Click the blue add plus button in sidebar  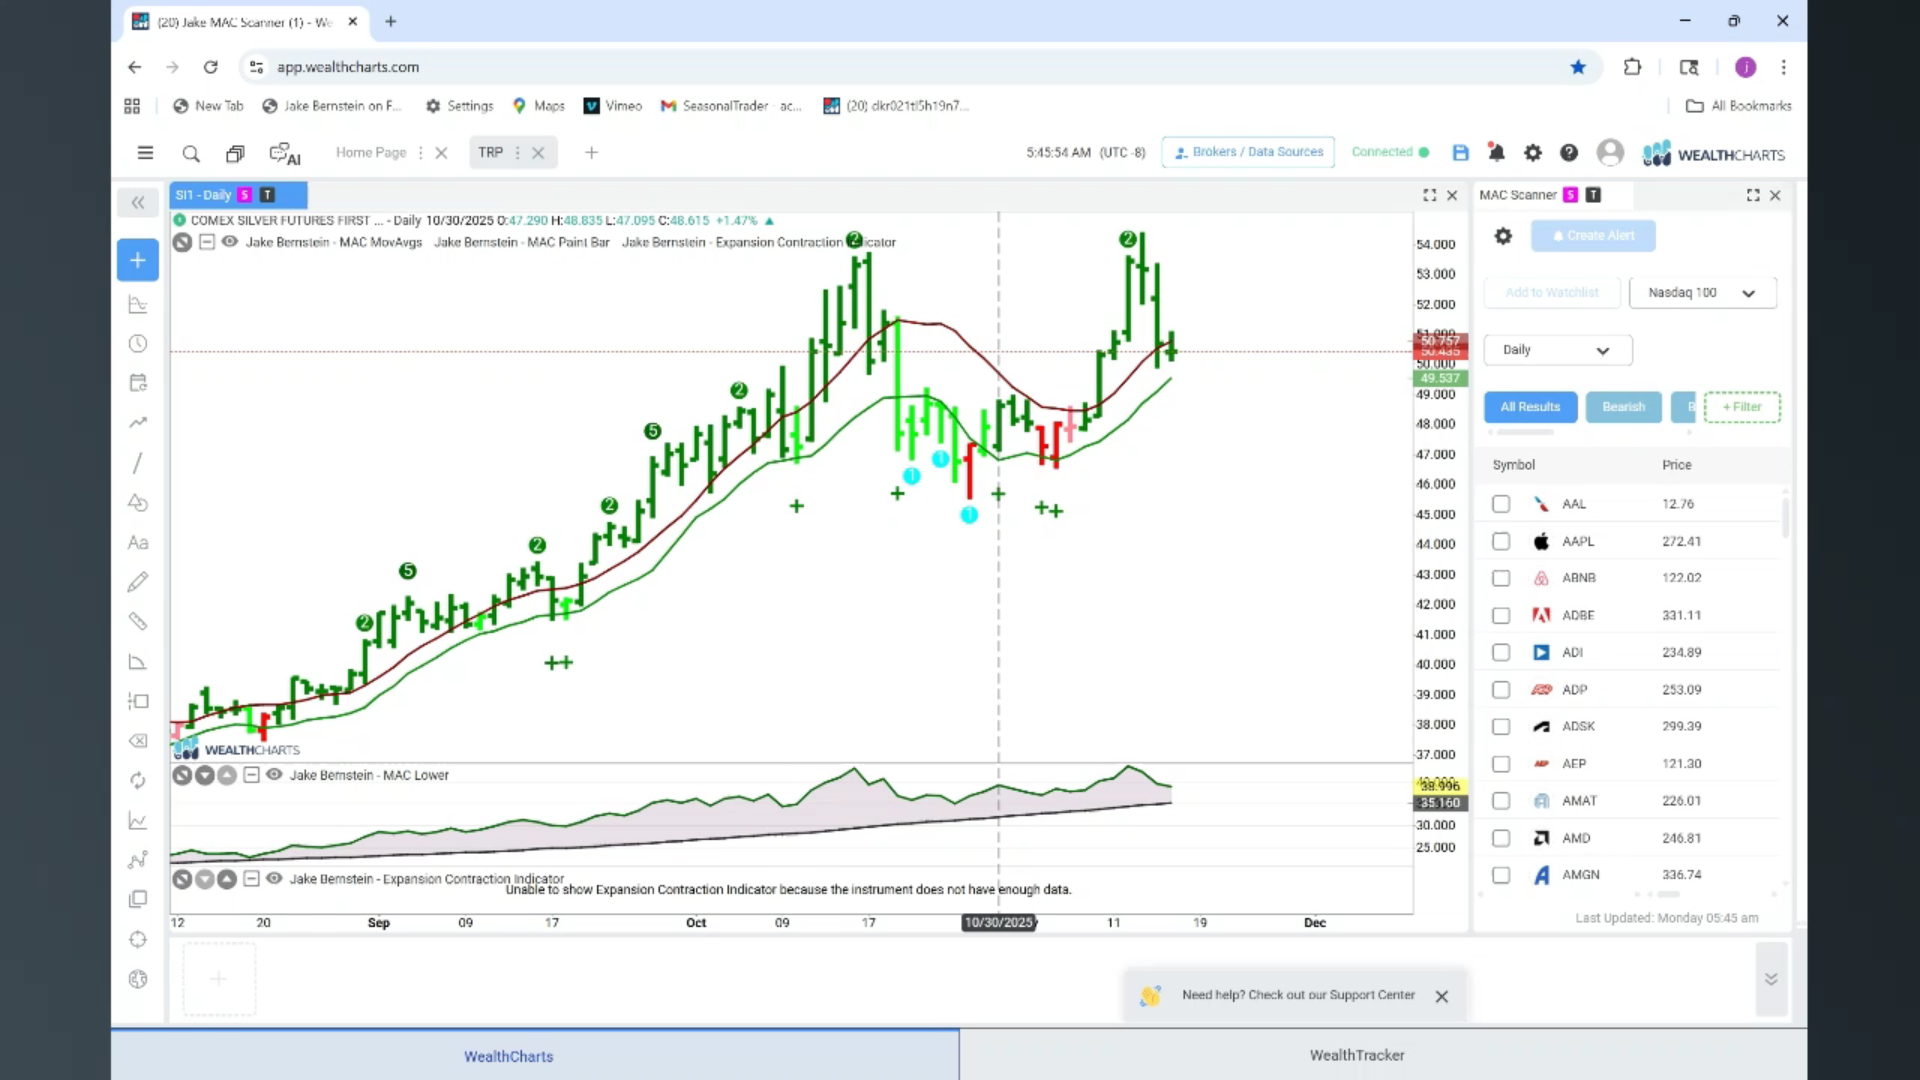pos(138,260)
